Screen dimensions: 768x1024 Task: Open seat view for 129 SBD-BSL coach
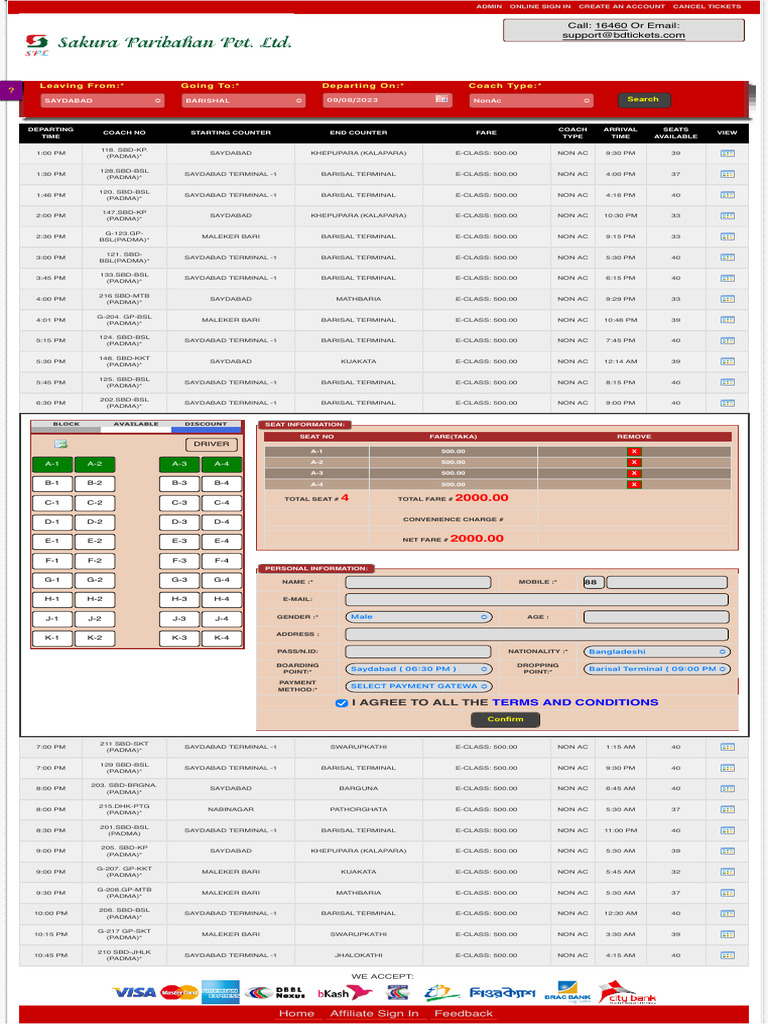[x=727, y=768]
